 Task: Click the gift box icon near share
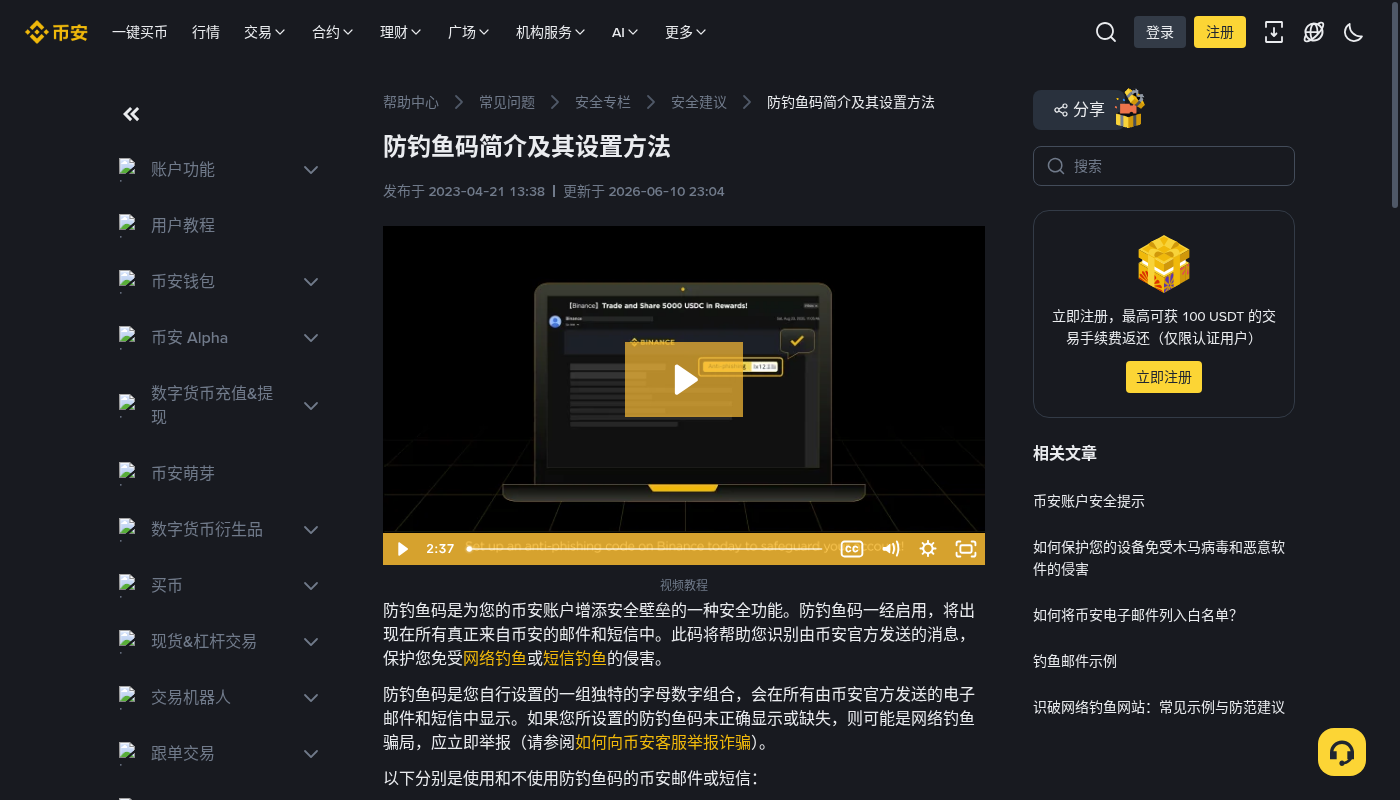(1129, 108)
